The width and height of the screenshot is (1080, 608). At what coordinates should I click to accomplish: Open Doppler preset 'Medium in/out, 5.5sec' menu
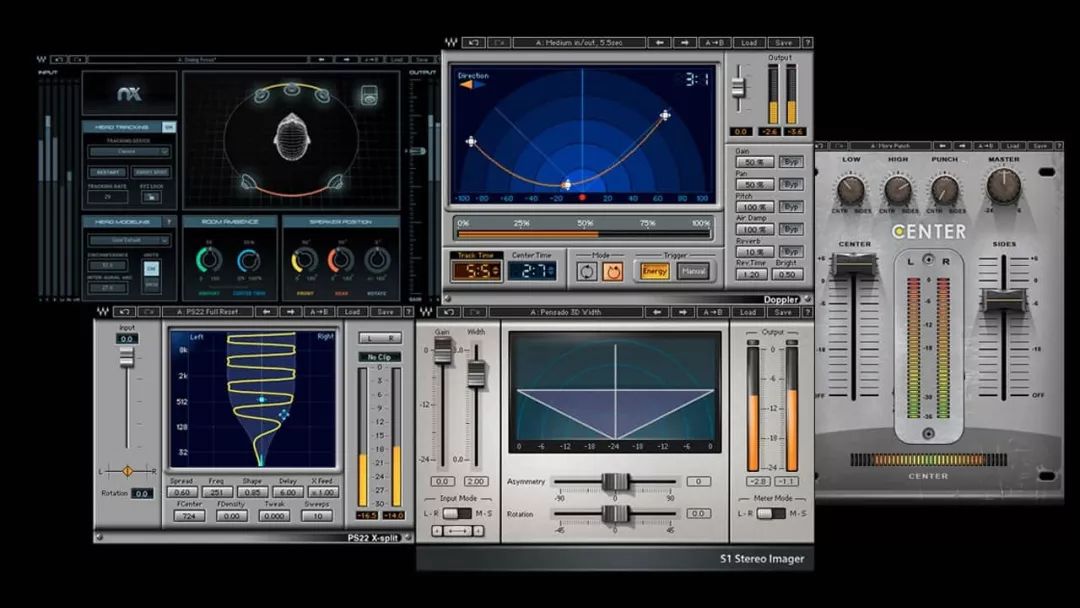coord(578,43)
